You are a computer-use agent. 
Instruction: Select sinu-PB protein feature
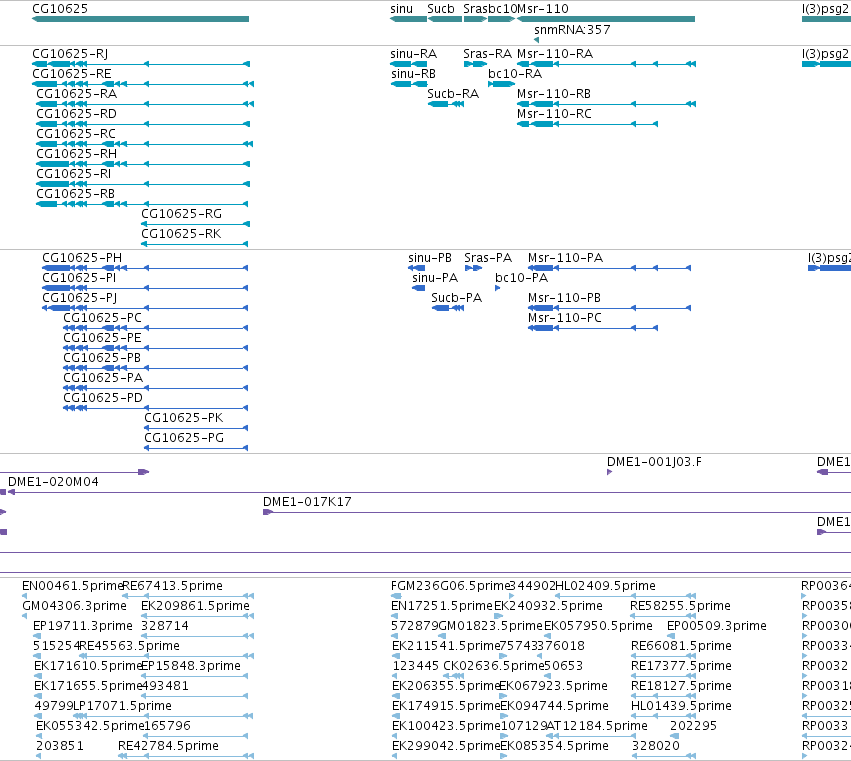click(x=416, y=268)
